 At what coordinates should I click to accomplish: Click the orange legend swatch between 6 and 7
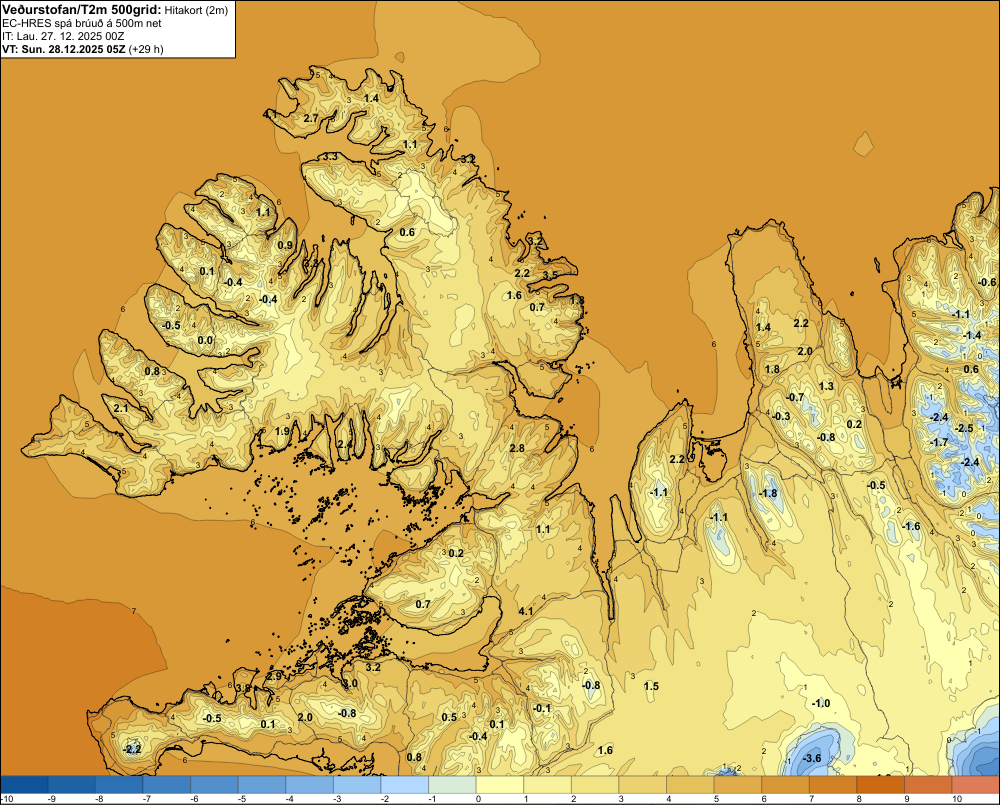point(786,785)
